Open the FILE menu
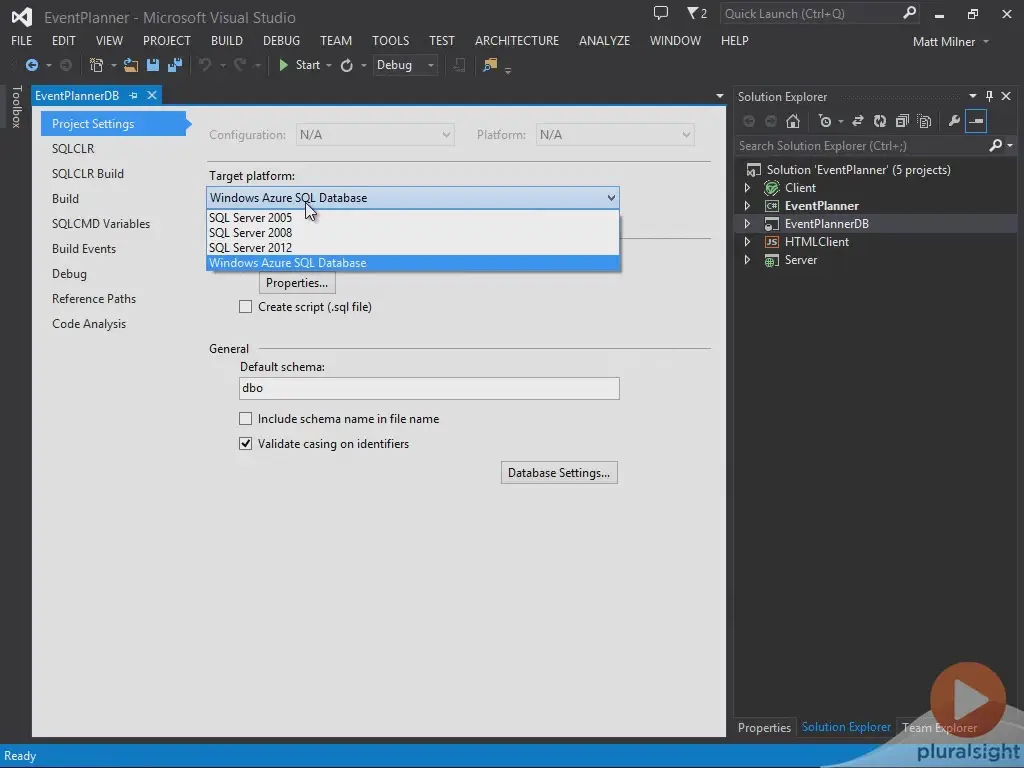 click(22, 40)
